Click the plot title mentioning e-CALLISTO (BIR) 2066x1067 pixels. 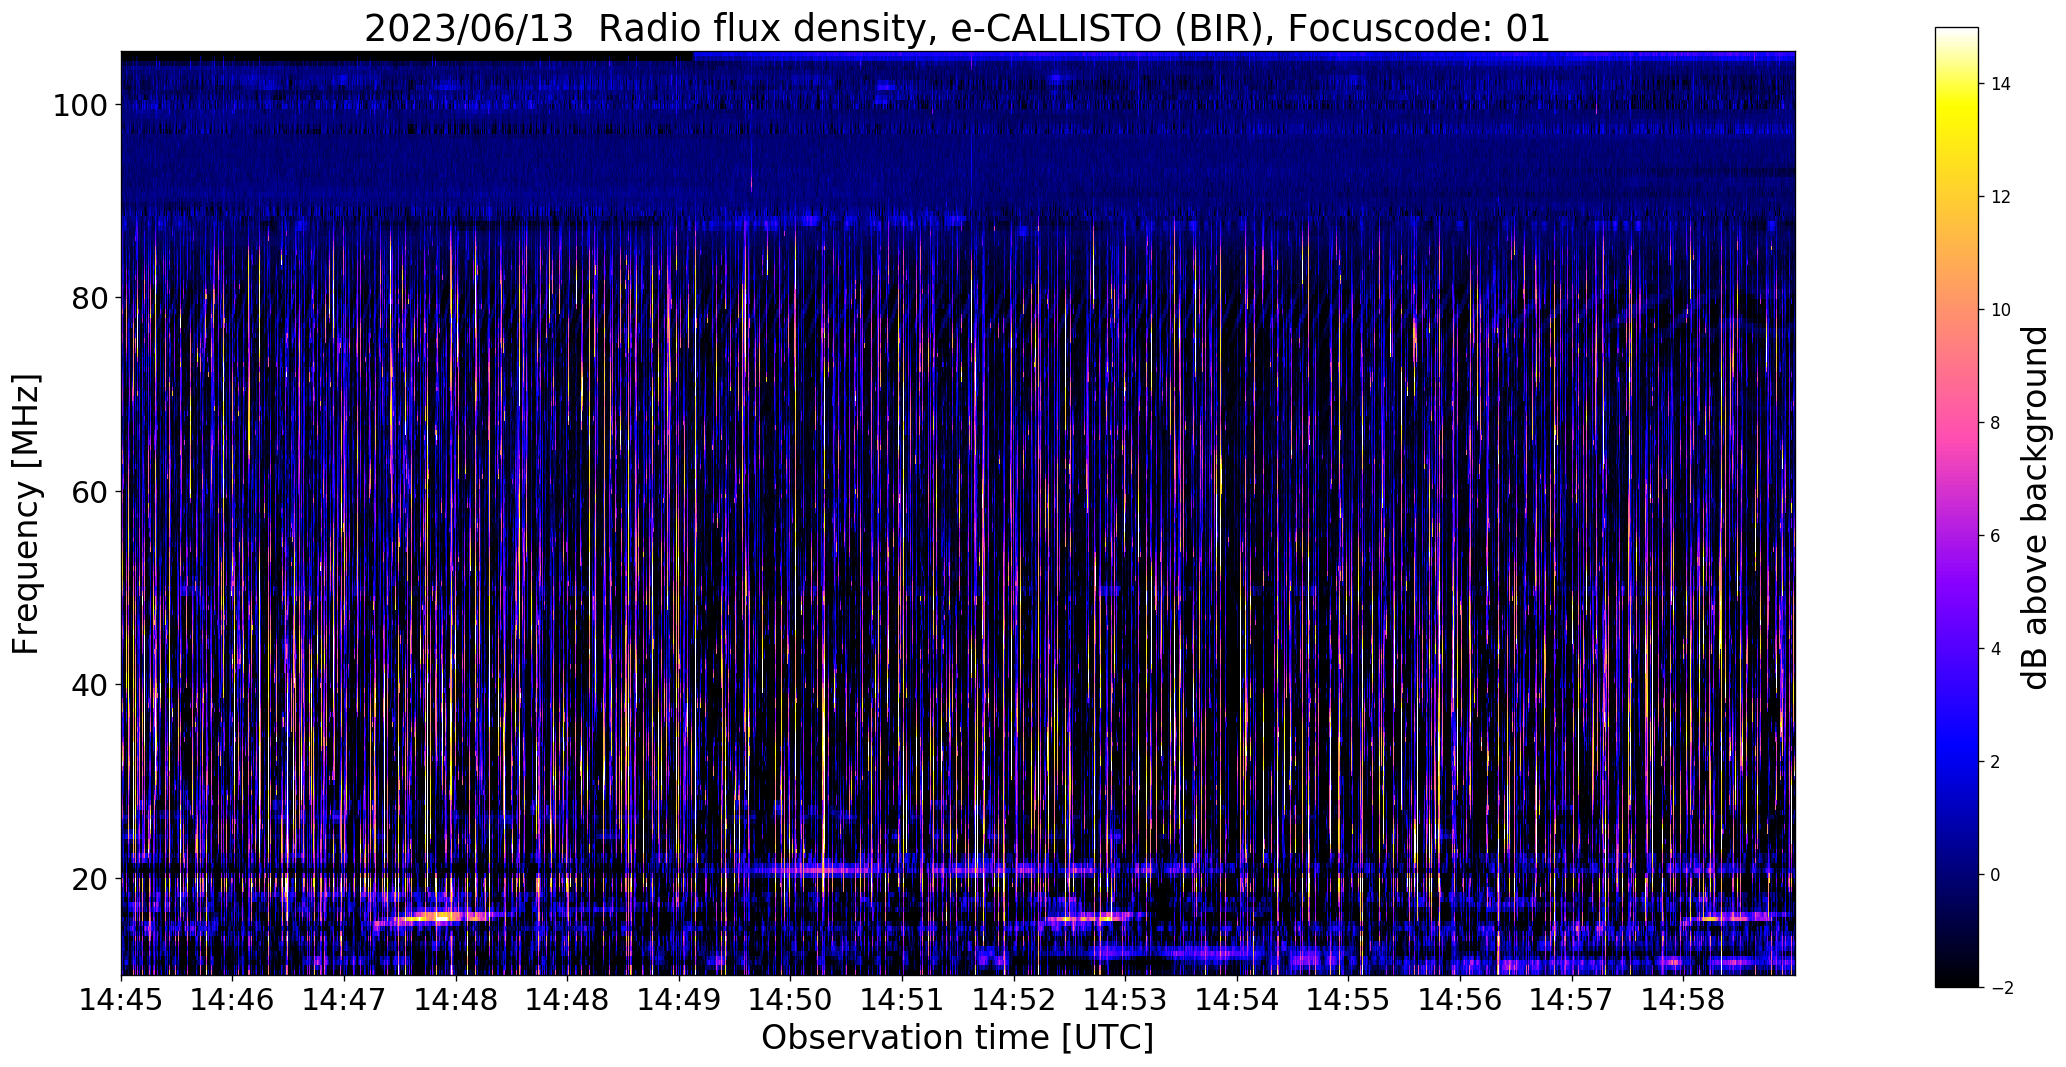pyautogui.click(x=957, y=28)
